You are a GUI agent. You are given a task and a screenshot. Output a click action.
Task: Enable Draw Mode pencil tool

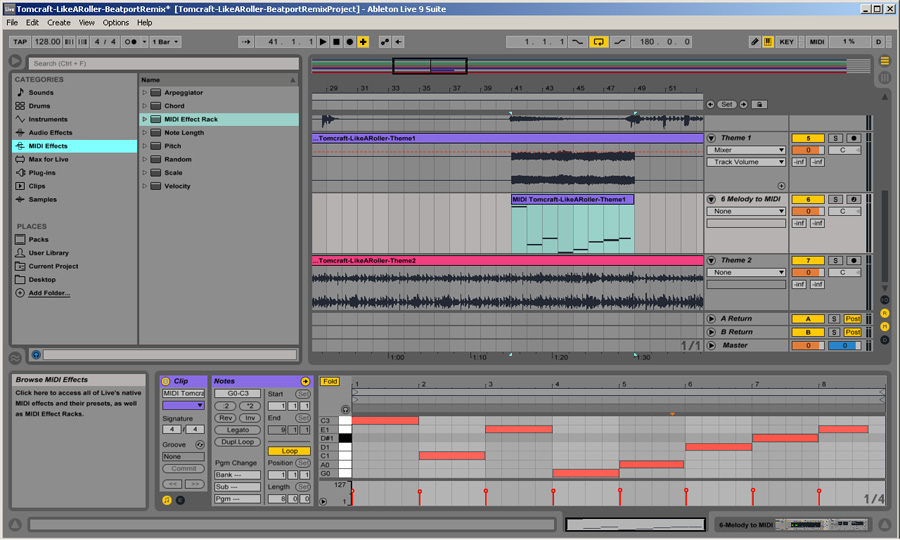click(755, 42)
